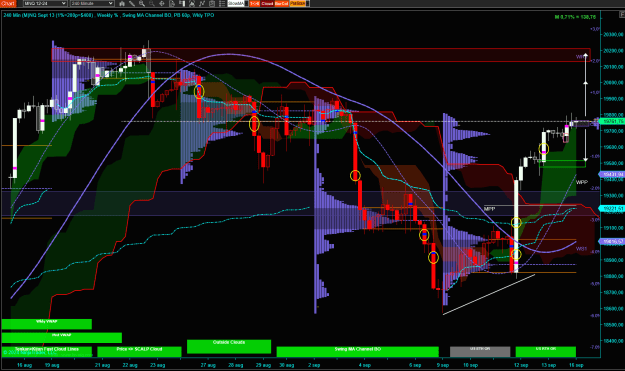The height and width of the screenshot is (371, 625).
Task: Click the green M 0,71% readout
Action: (x=575, y=17)
